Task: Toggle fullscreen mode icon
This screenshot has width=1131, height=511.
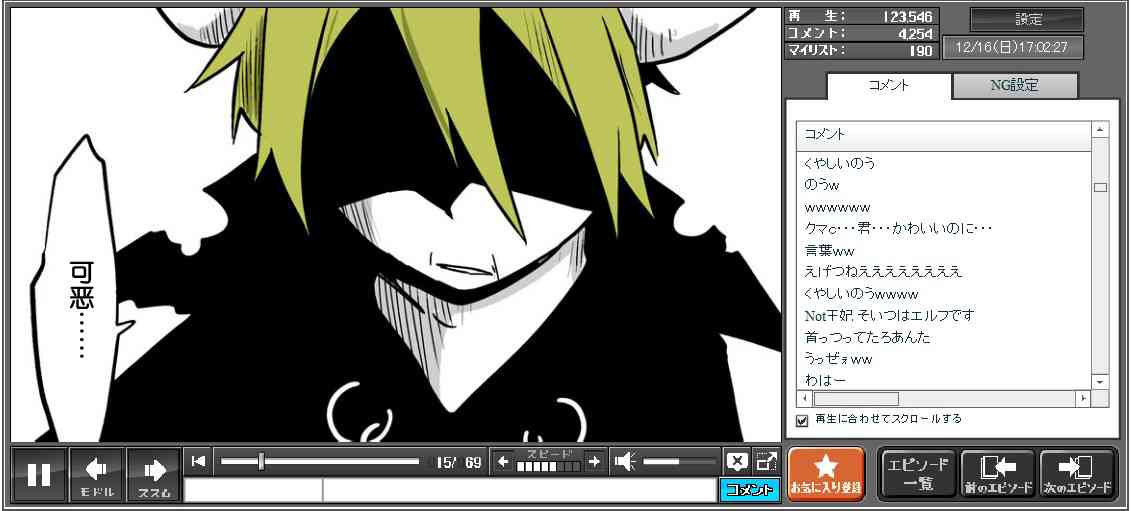Action: tap(766, 461)
